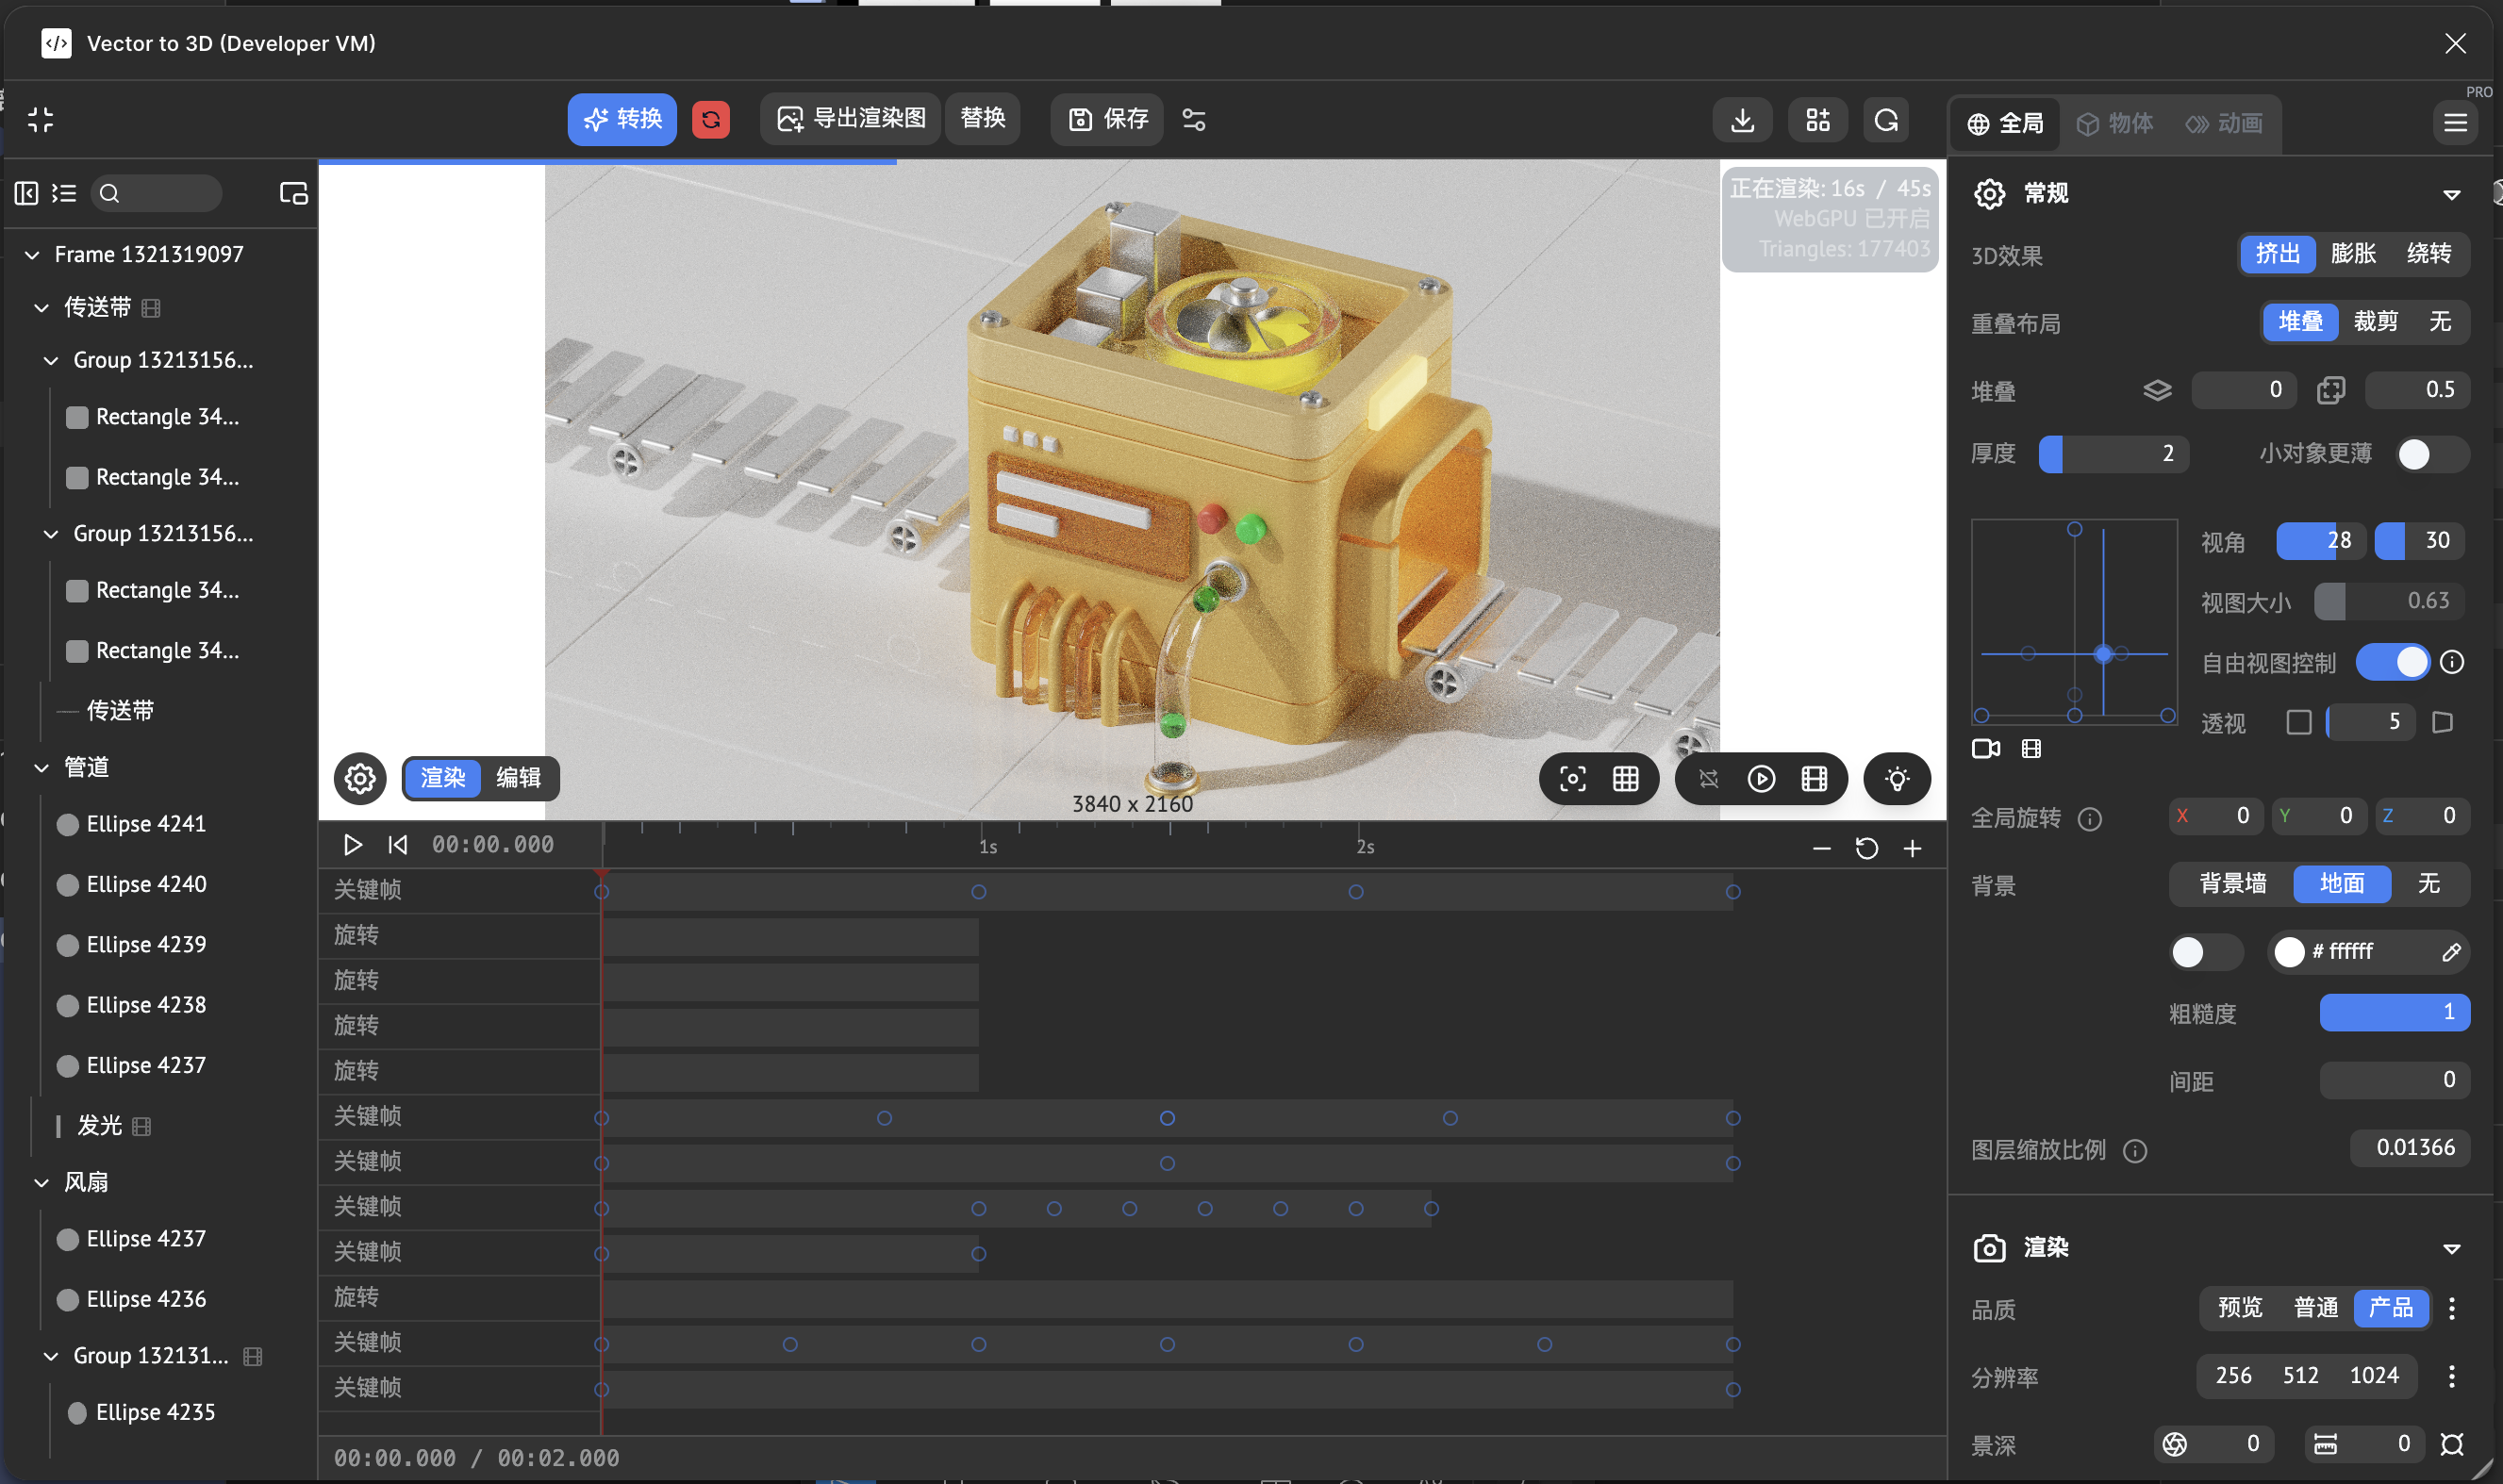Click the film strip icon in viewport
This screenshot has width=2503, height=1484.
tap(1814, 779)
